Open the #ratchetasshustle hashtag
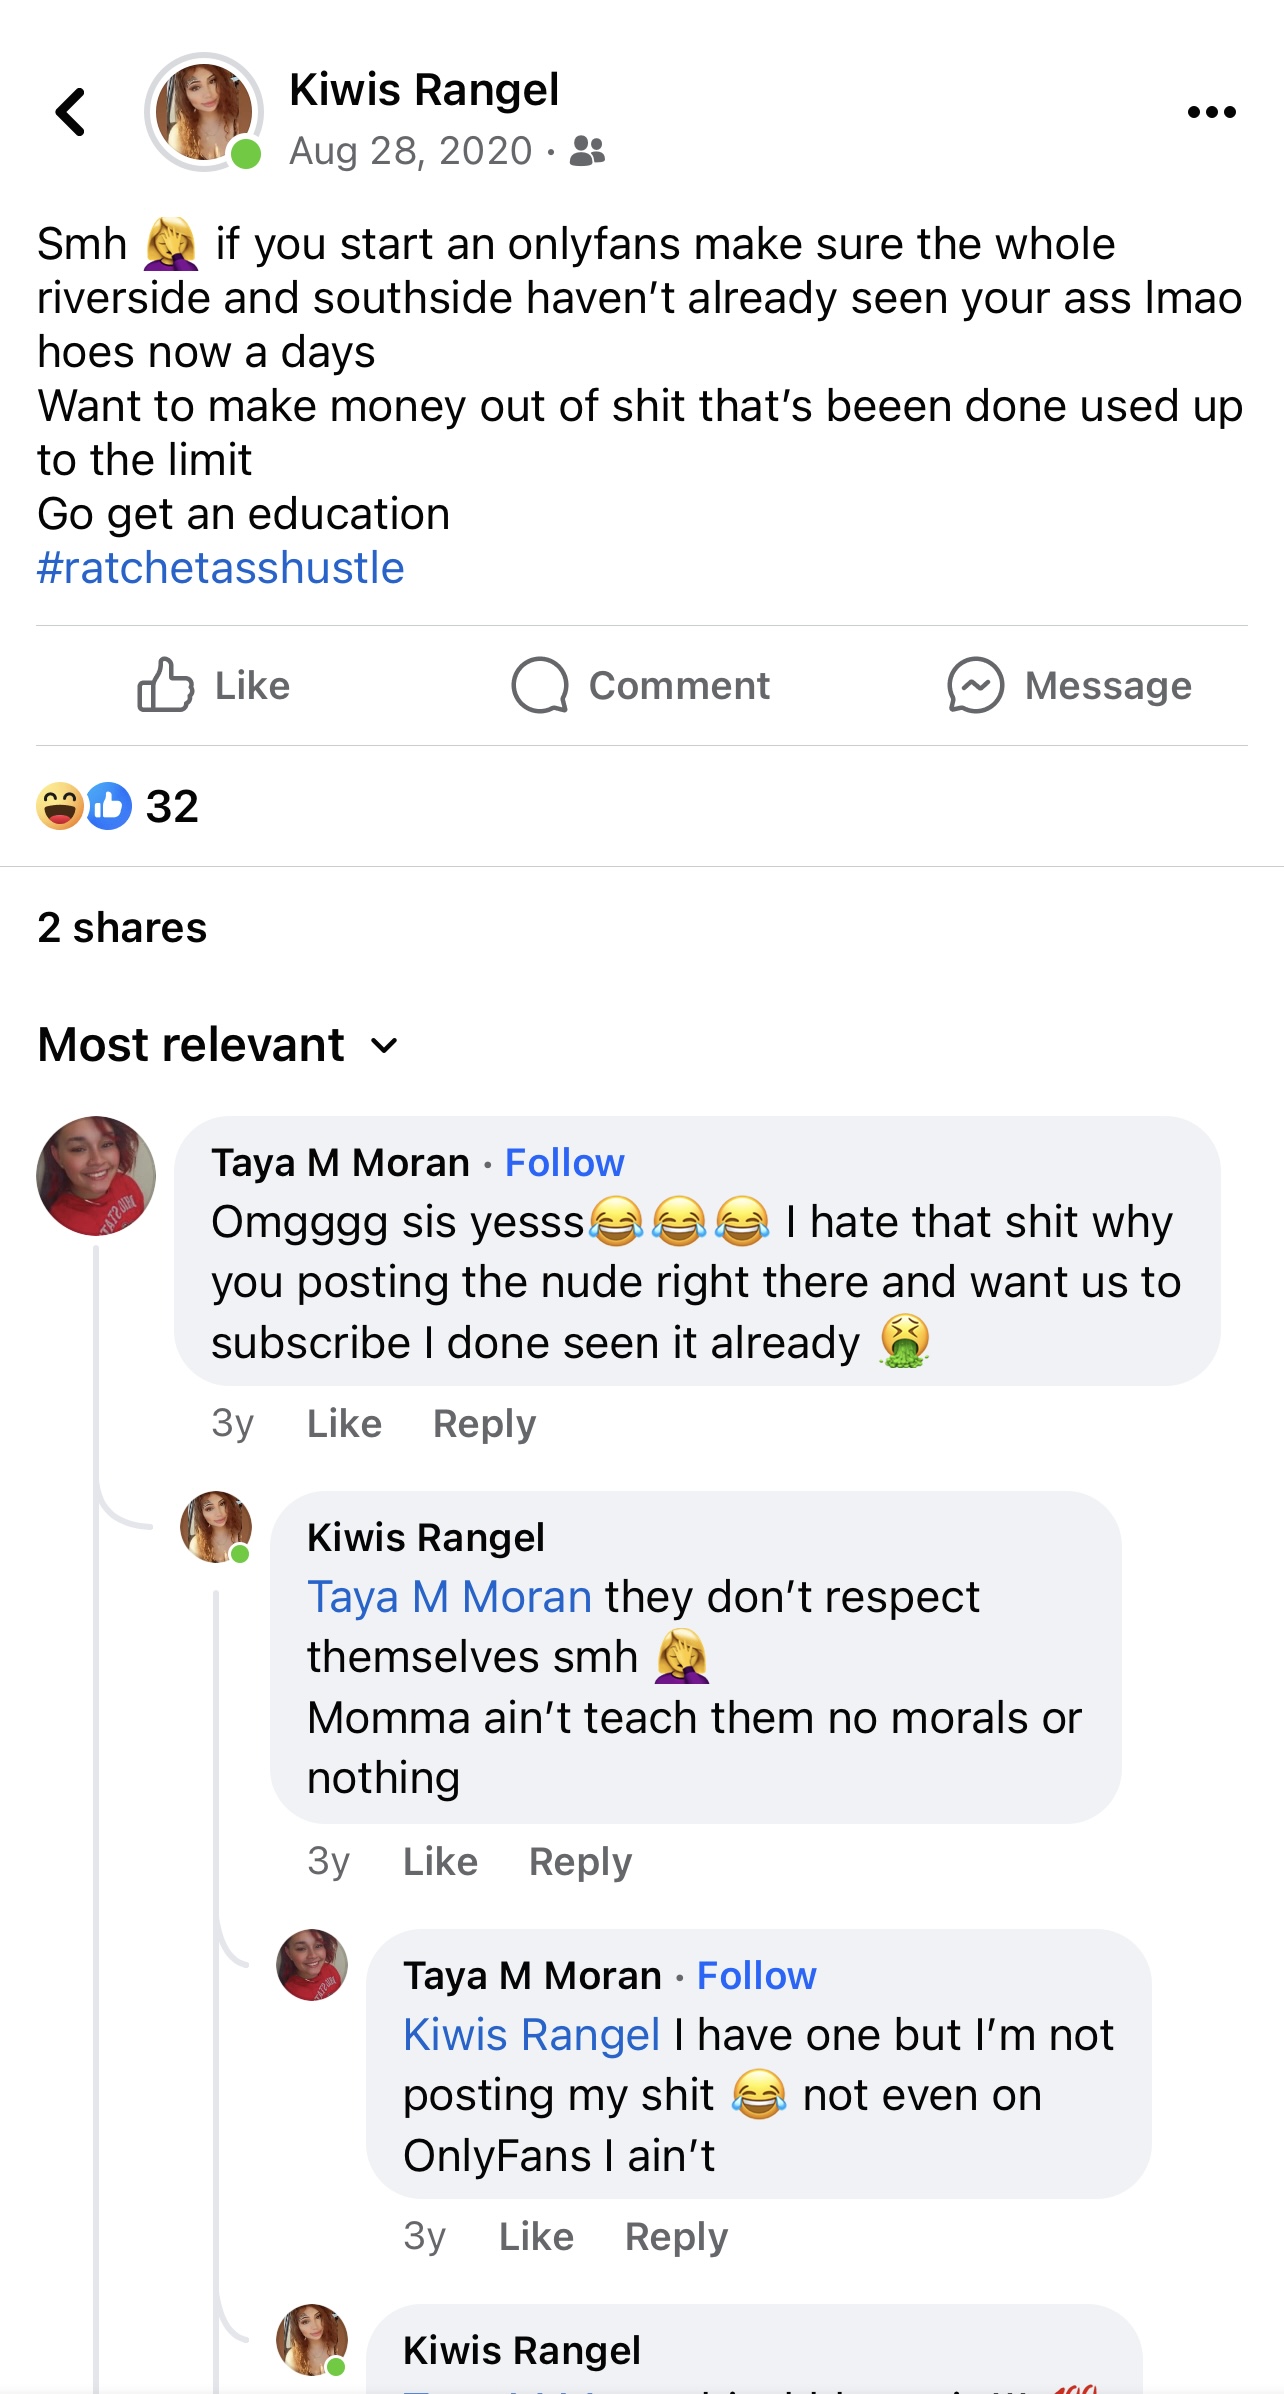1284x2394 pixels. pos(220,568)
